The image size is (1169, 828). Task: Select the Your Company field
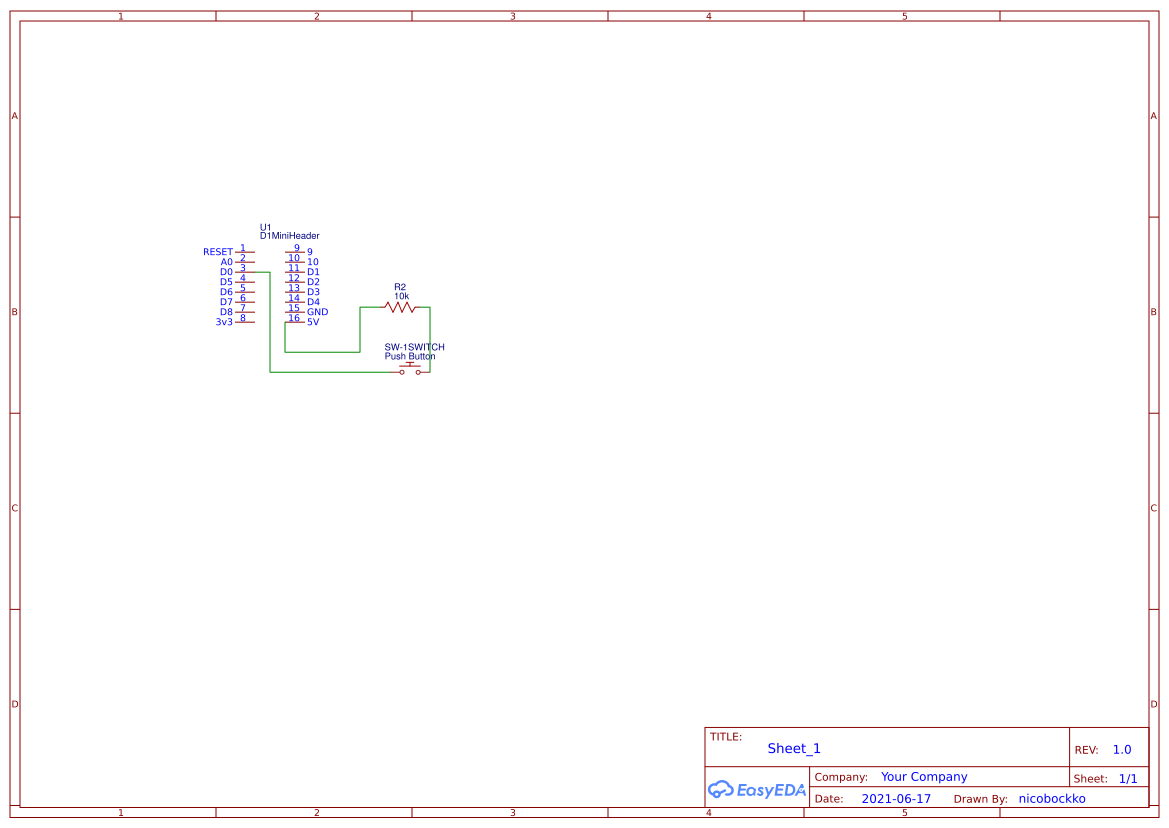(x=923, y=777)
